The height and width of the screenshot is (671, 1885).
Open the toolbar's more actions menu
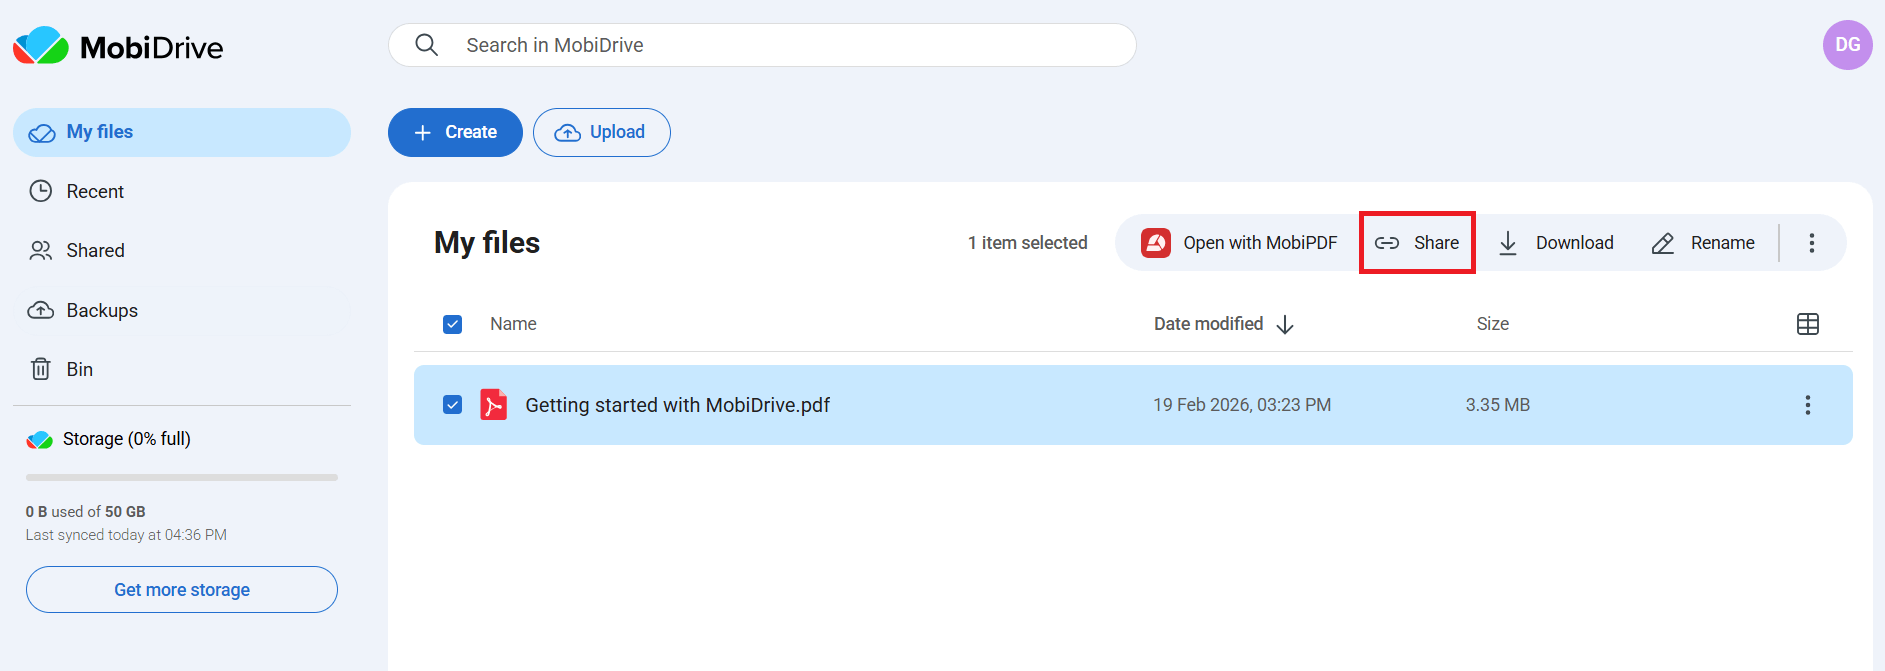pyautogui.click(x=1811, y=243)
